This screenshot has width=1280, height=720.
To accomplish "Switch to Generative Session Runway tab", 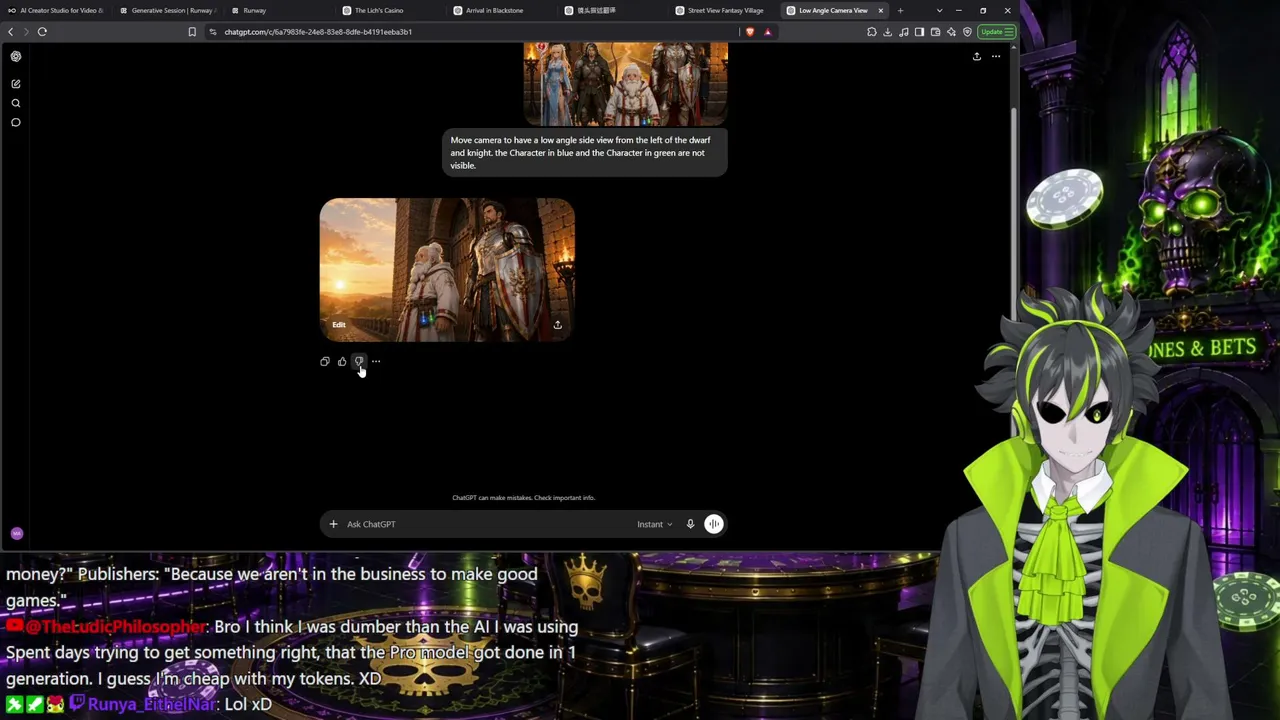I will pyautogui.click(x=168, y=11).
